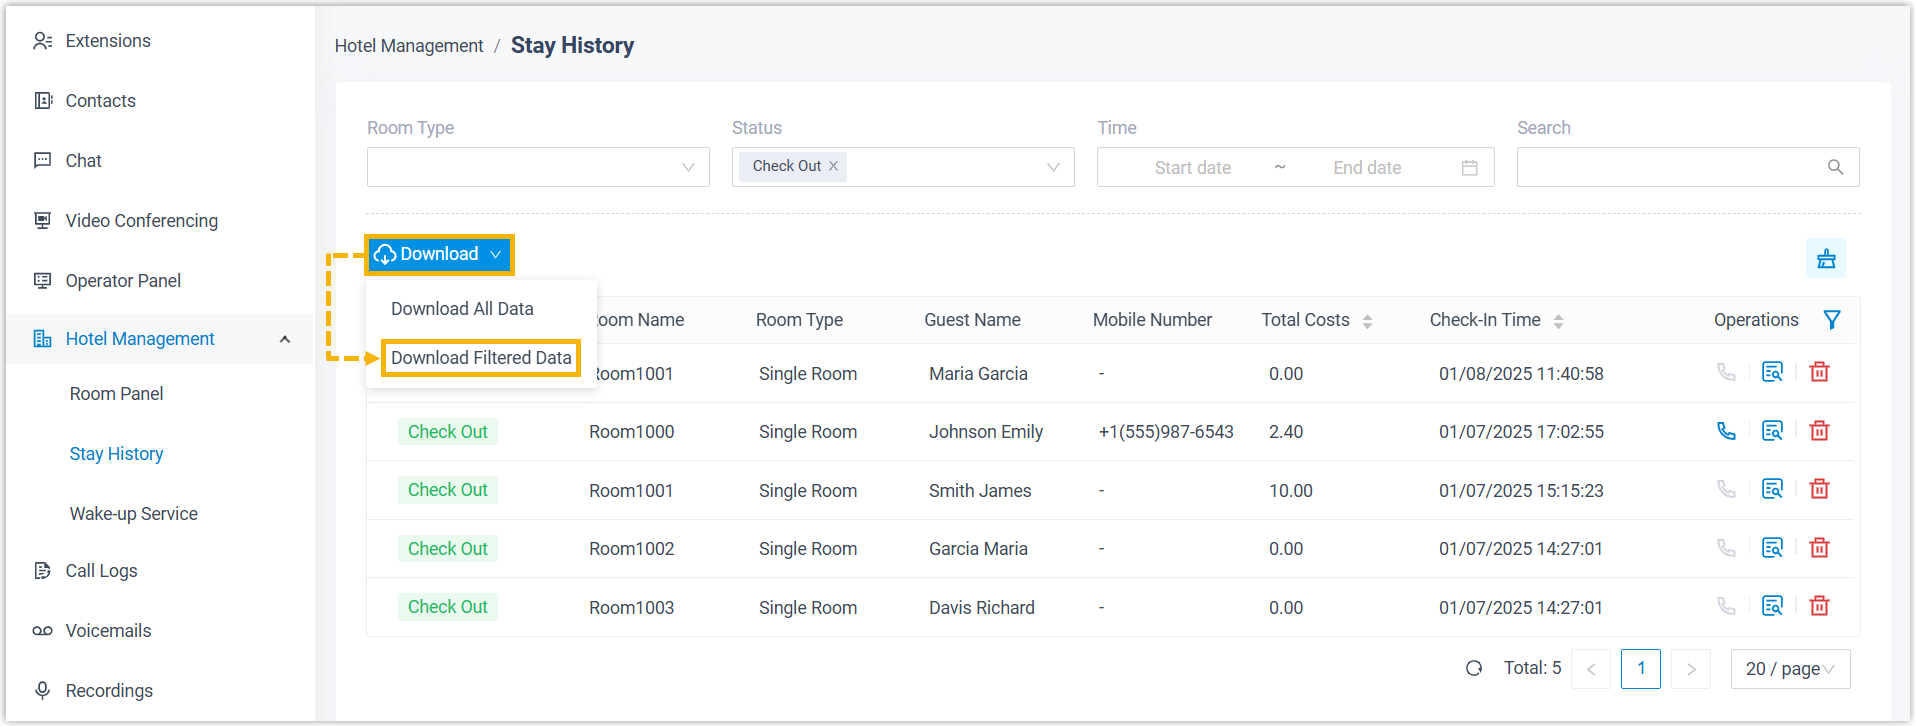This screenshot has height=727, width=1916.
Task: Click the filter funnel icon in Operations column
Action: 1831,320
